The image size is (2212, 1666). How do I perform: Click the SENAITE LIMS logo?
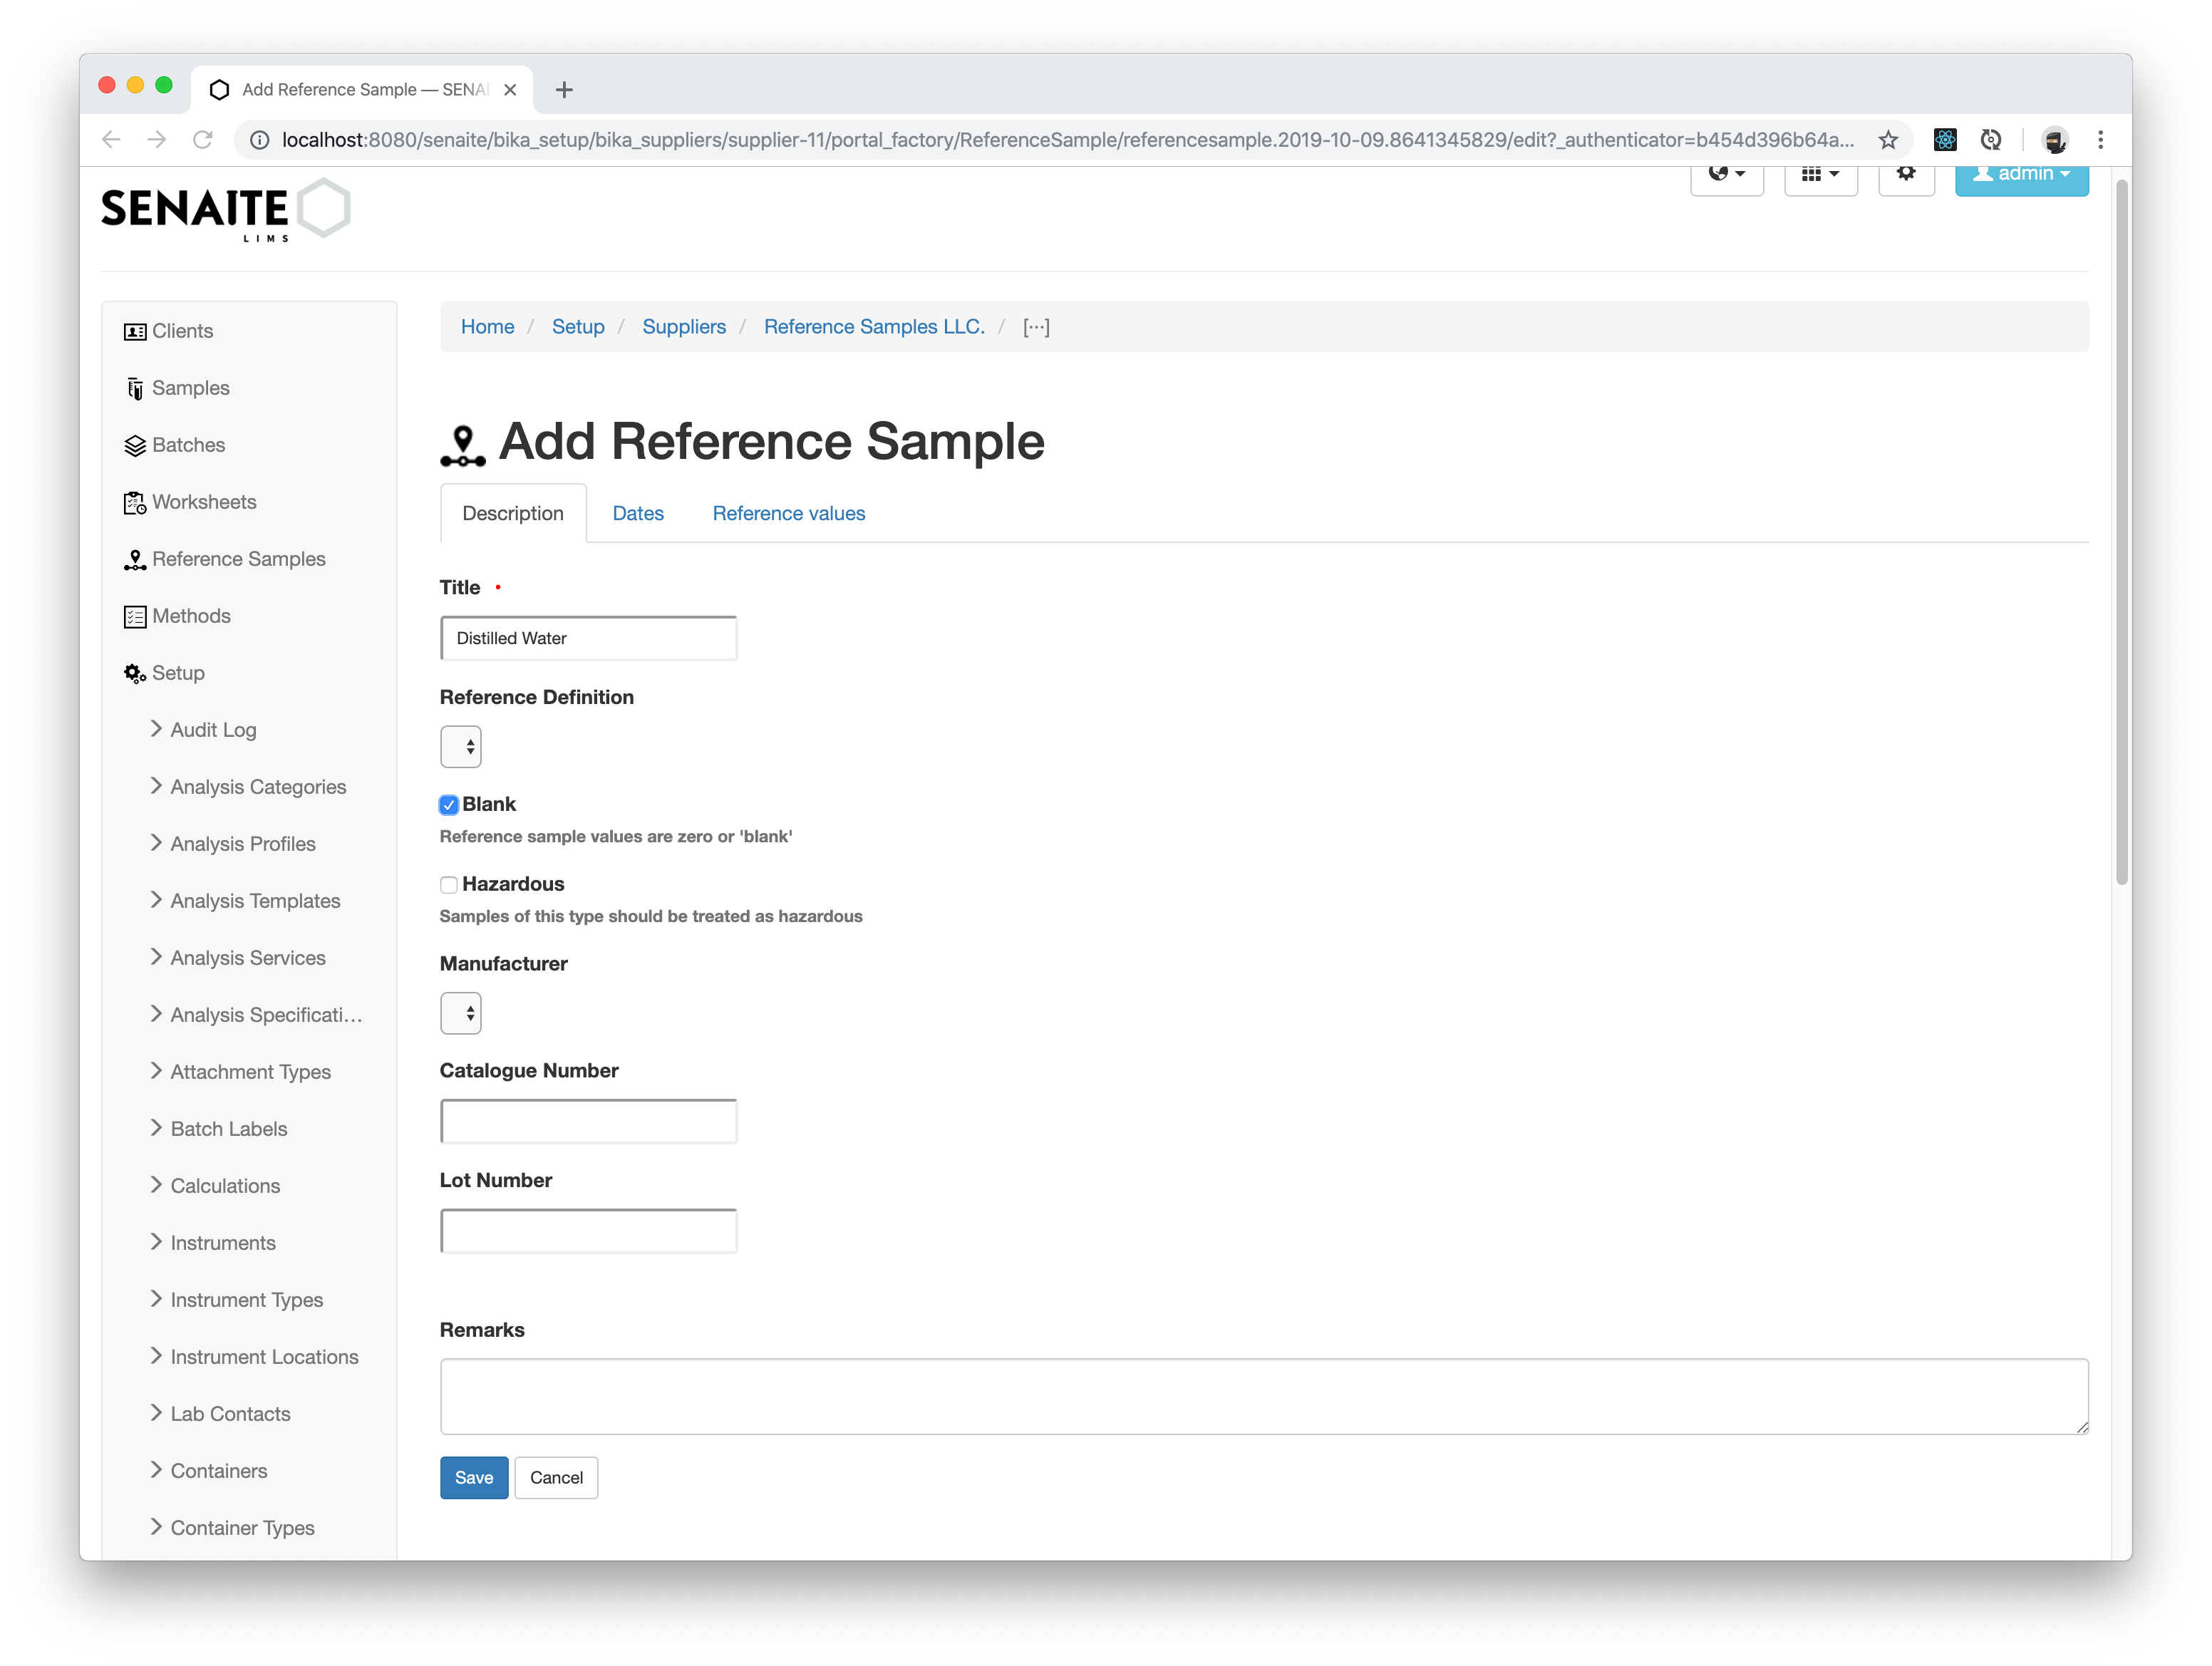point(226,210)
